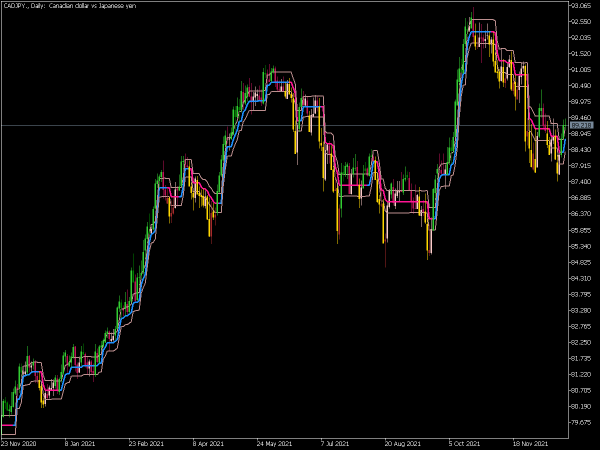The image size is (600, 450).
Task: Click the 80.705 price axis label
Action: (x=580, y=391)
